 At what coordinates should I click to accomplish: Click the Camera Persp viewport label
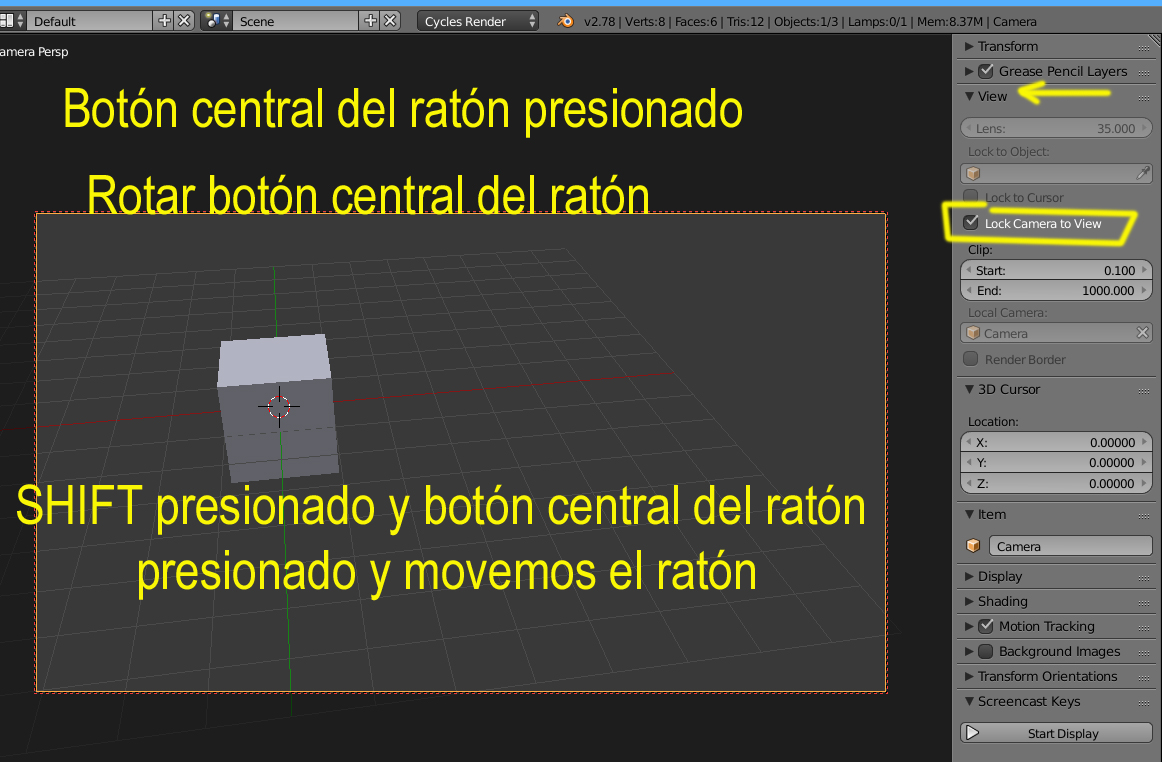(34, 52)
